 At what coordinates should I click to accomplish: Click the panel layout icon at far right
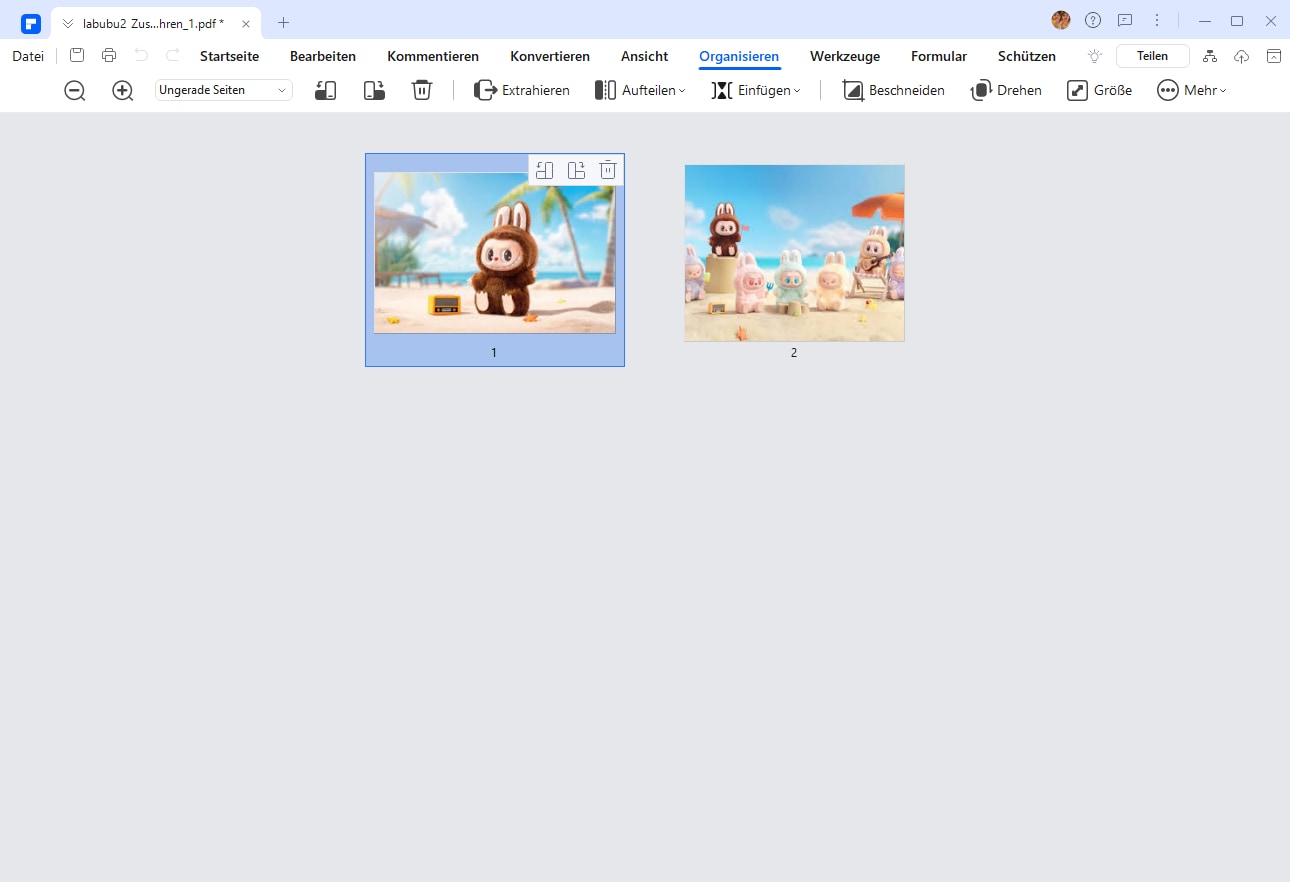(1274, 56)
